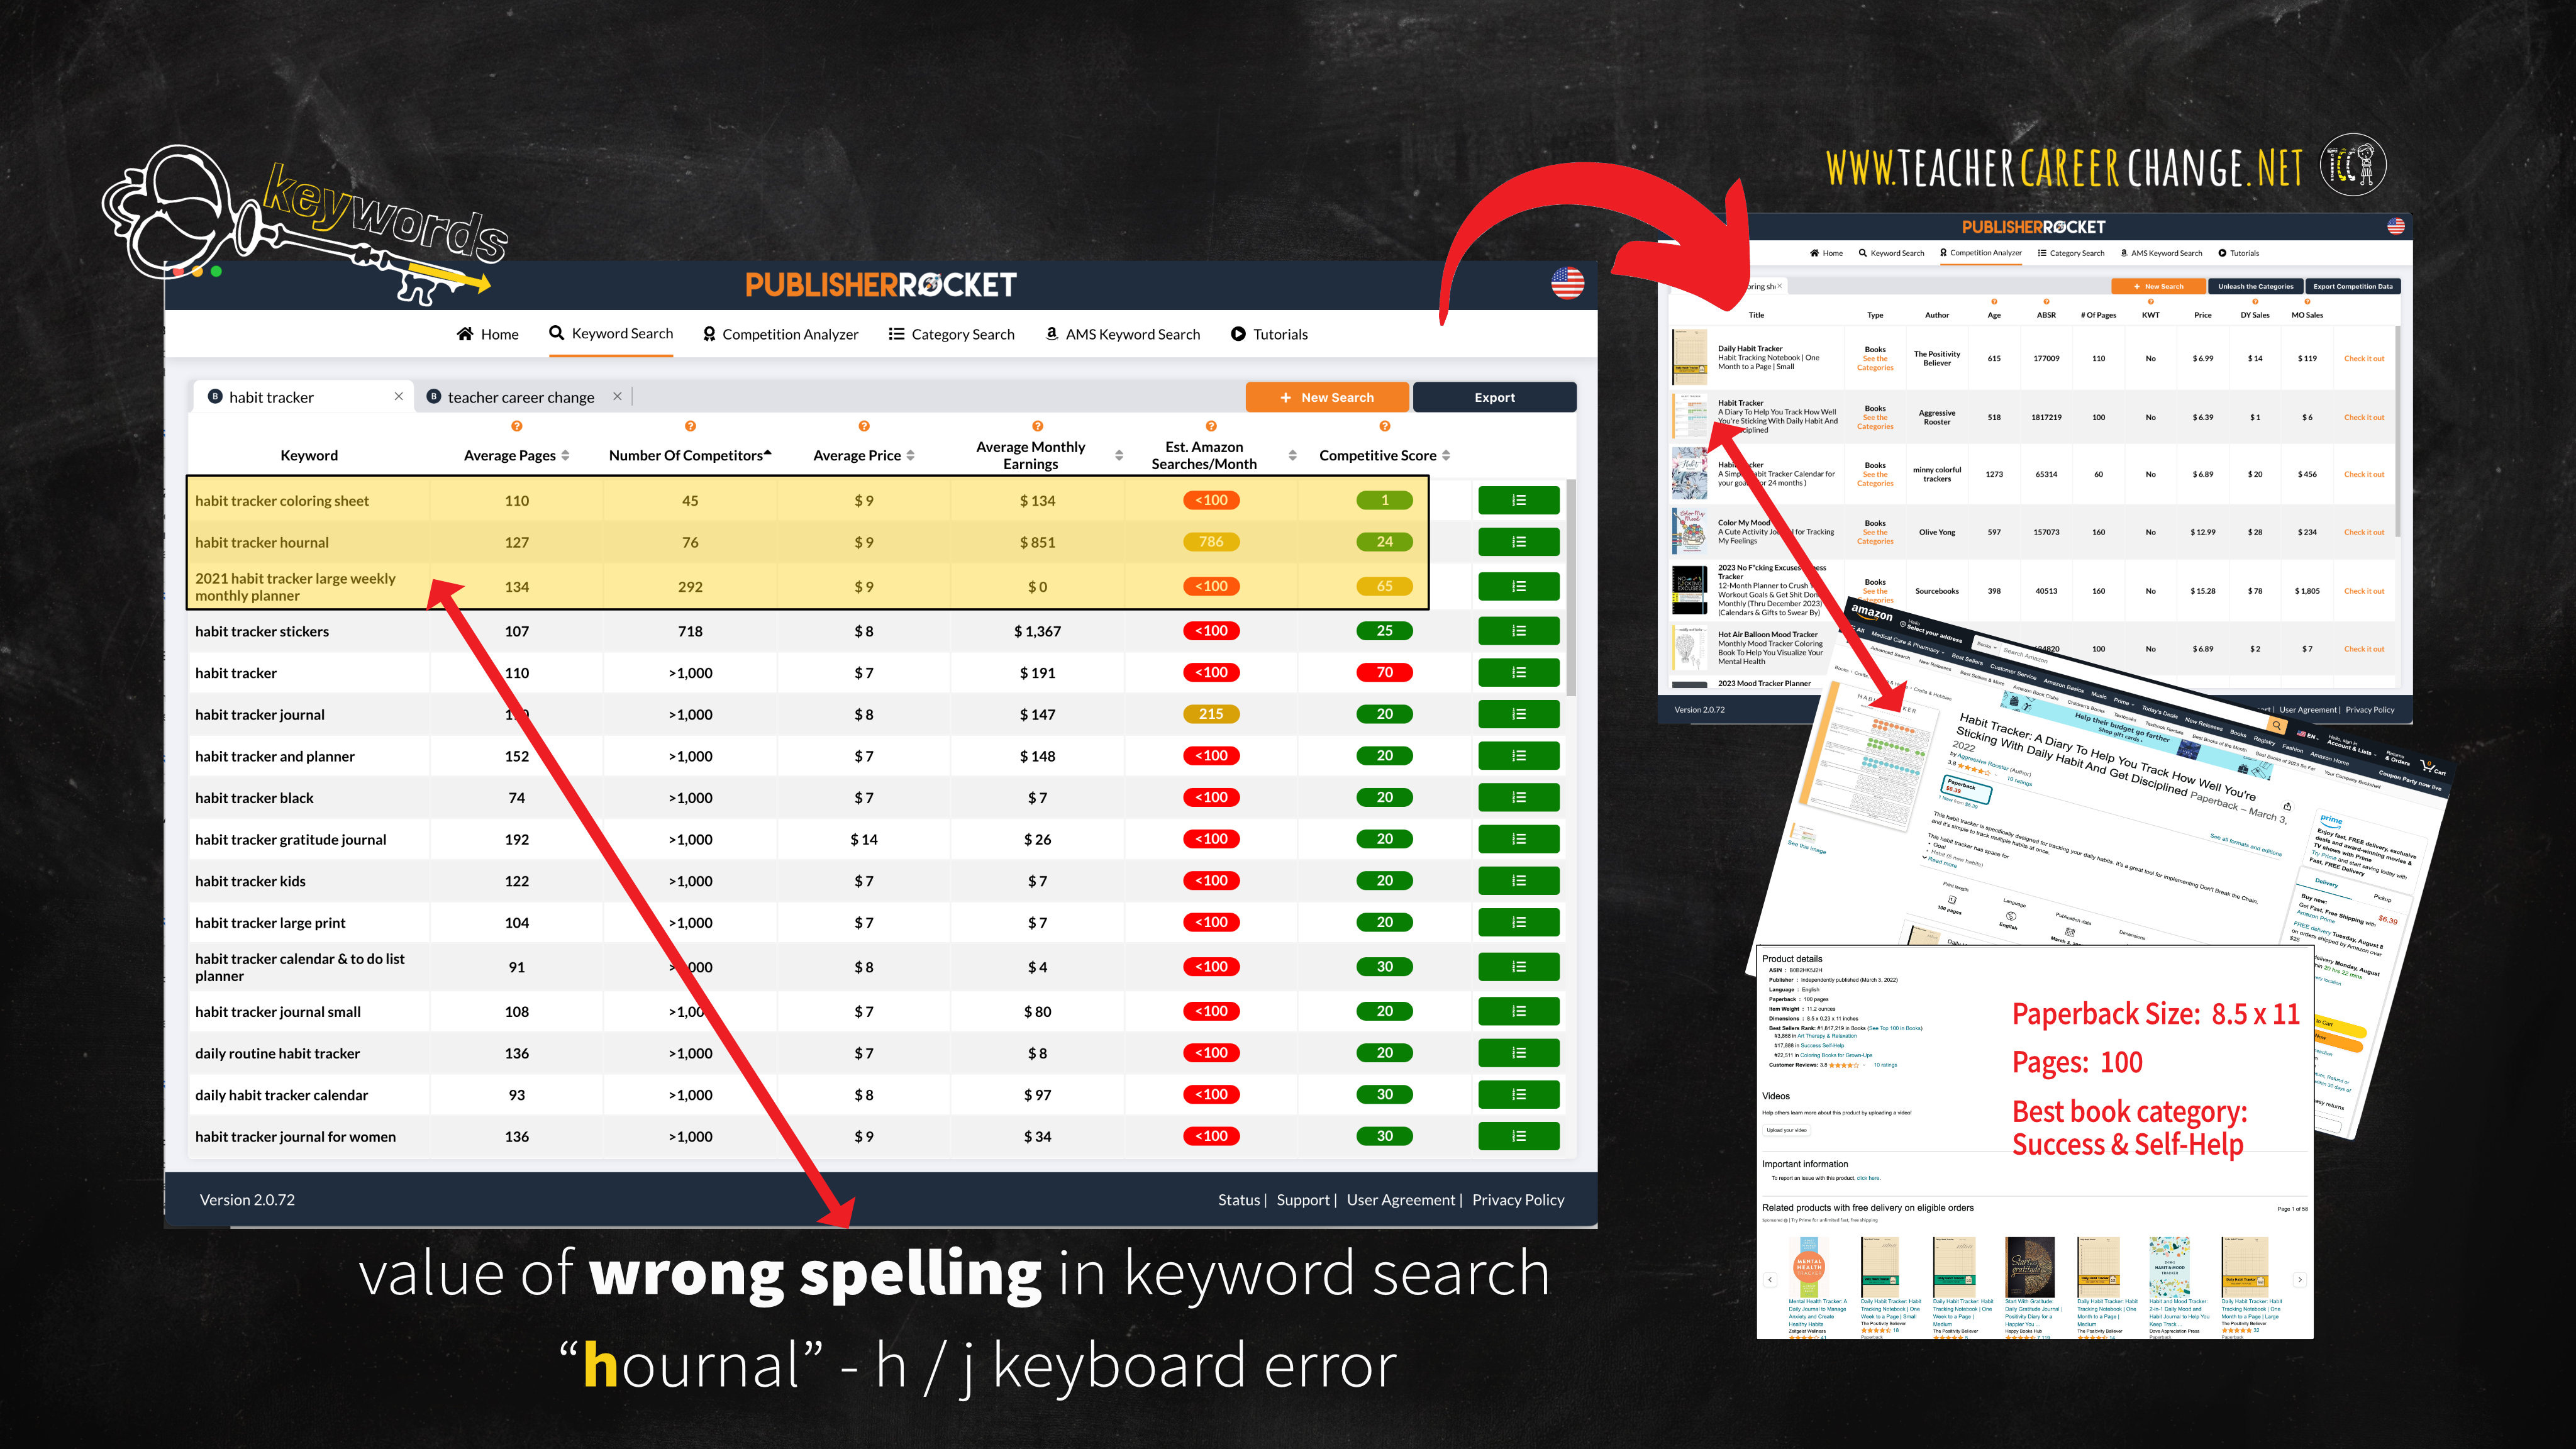This screenshot has width=2576, height=1449.
Task: Click the orange New Search button
Action: [x=1326, y=397]
